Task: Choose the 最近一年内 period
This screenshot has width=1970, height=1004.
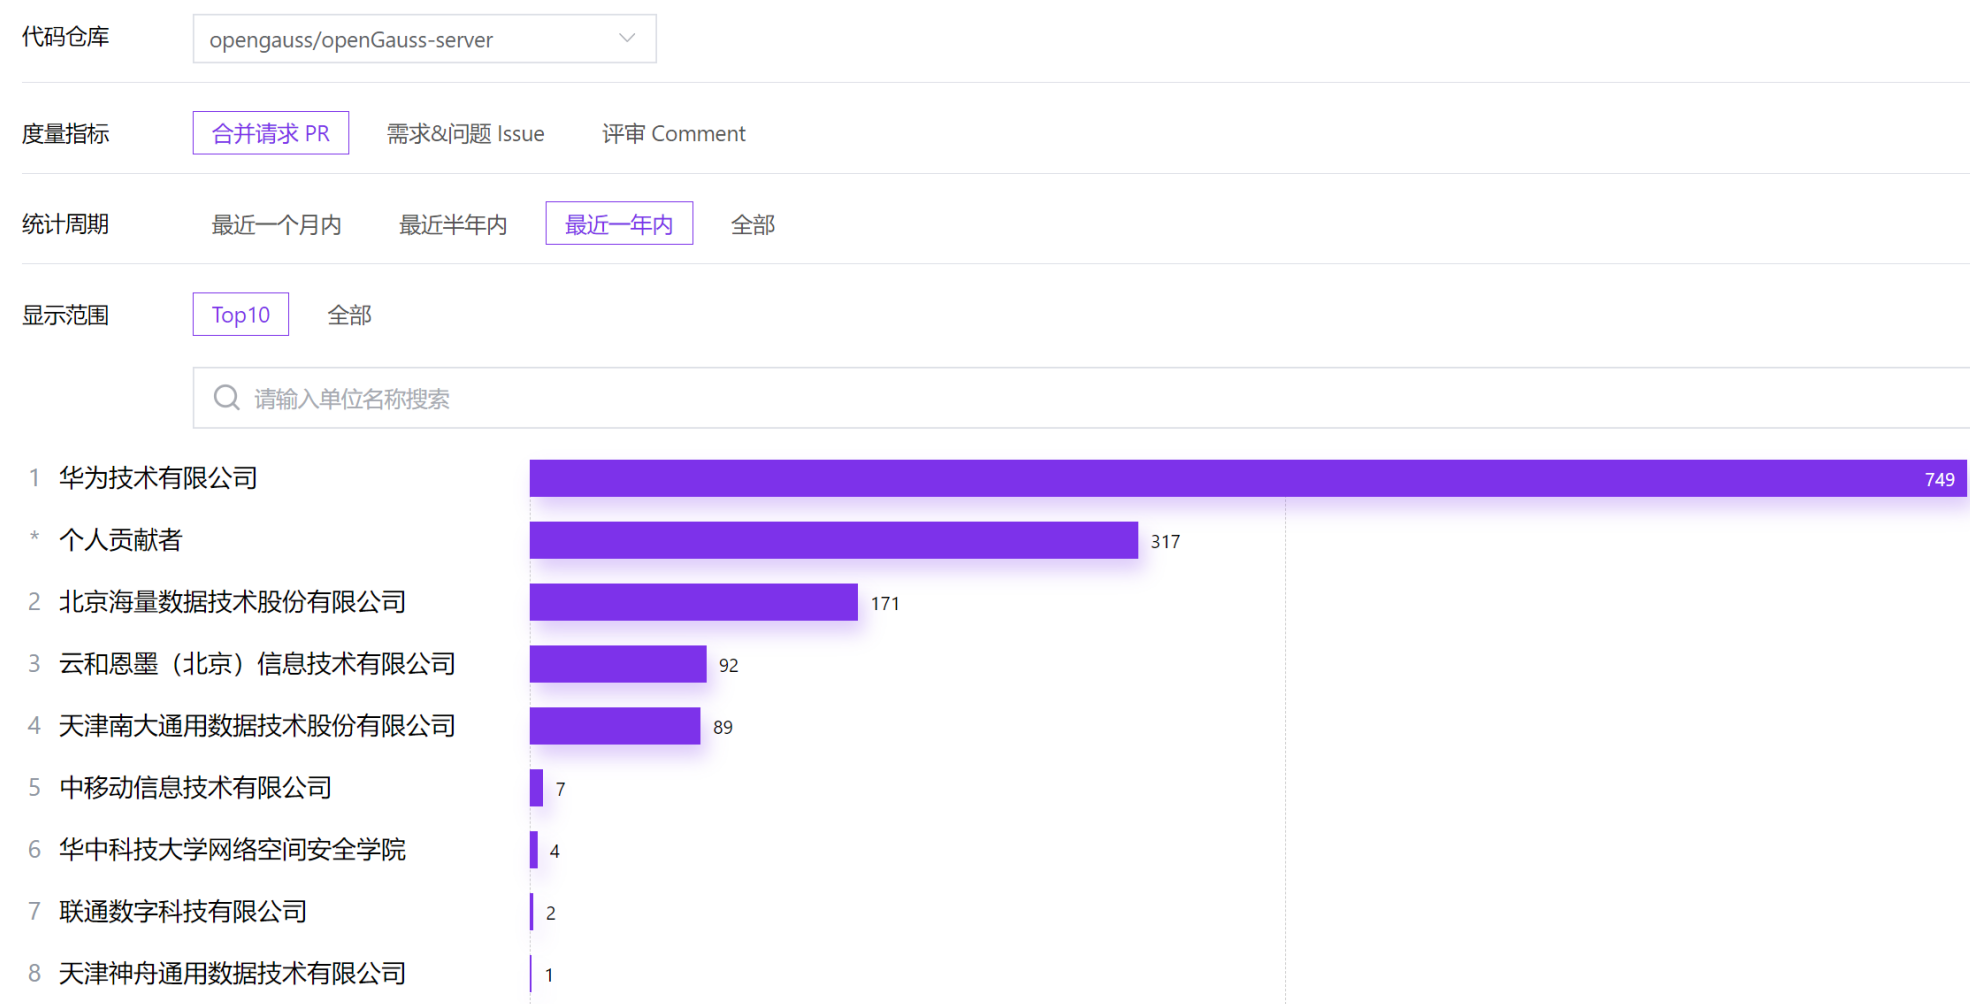Action: point(619,223)
